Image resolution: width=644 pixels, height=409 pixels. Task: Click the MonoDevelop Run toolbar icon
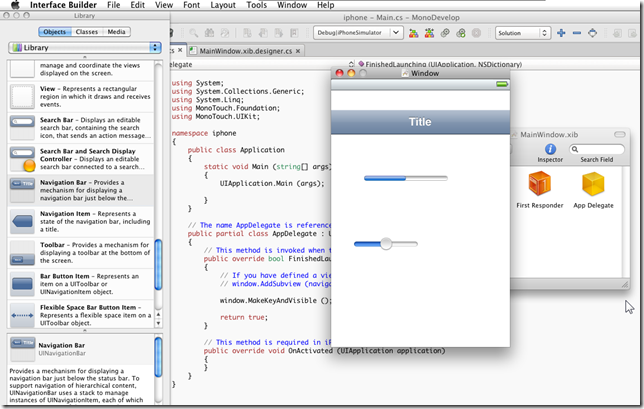460,33
